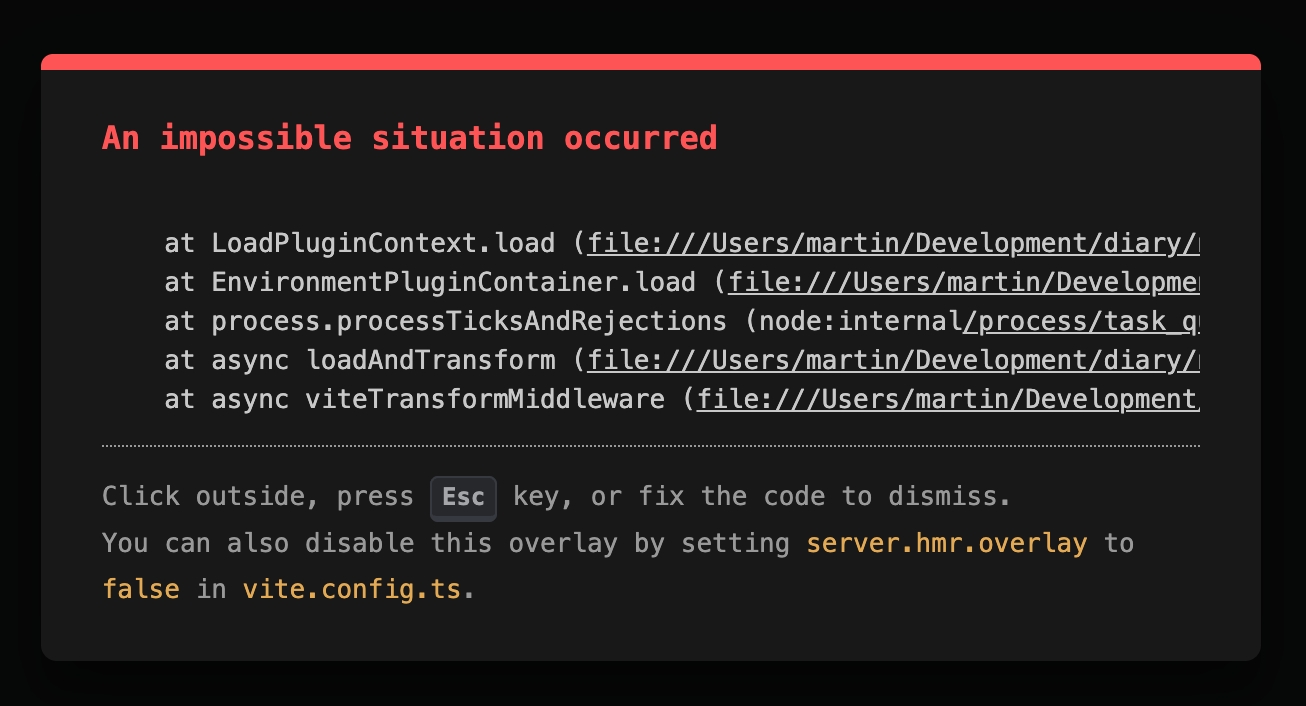Viewport: 1306px width, 706px height.
Task: Click the "EnvironmentPluginContainer.load" function name
Action: (453, 282)
